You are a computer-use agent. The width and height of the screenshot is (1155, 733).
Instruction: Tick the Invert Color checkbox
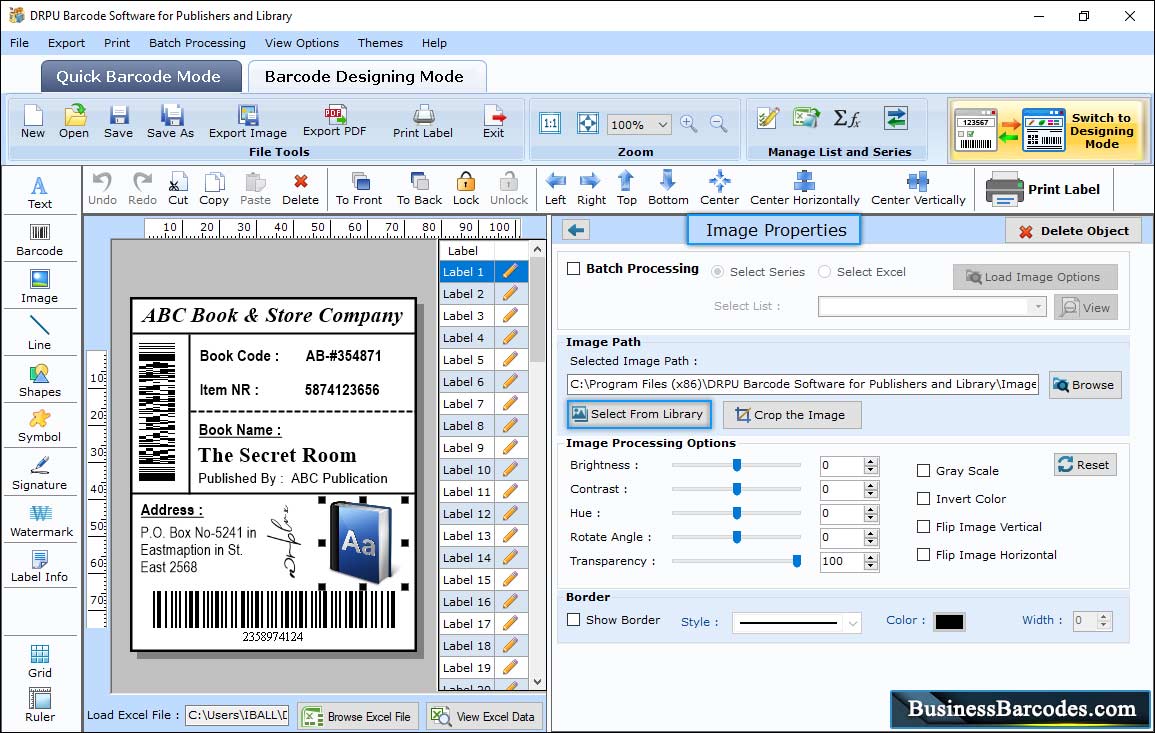923,499
